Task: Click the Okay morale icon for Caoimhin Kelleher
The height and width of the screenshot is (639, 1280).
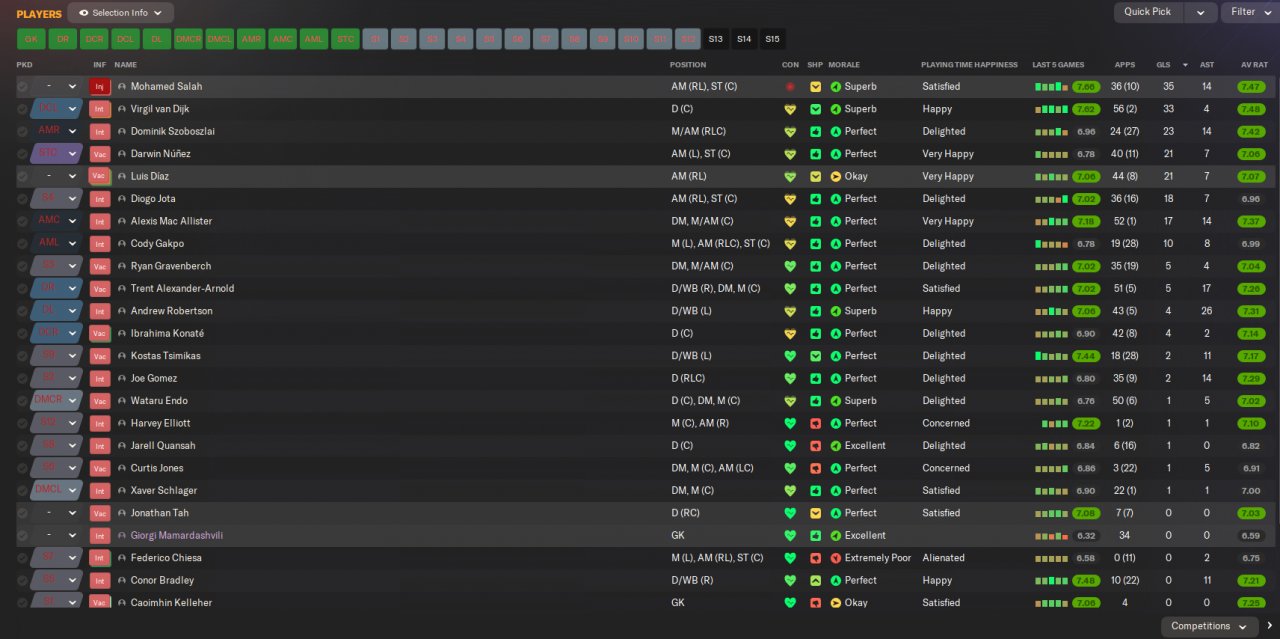Action: coord(836,603)
